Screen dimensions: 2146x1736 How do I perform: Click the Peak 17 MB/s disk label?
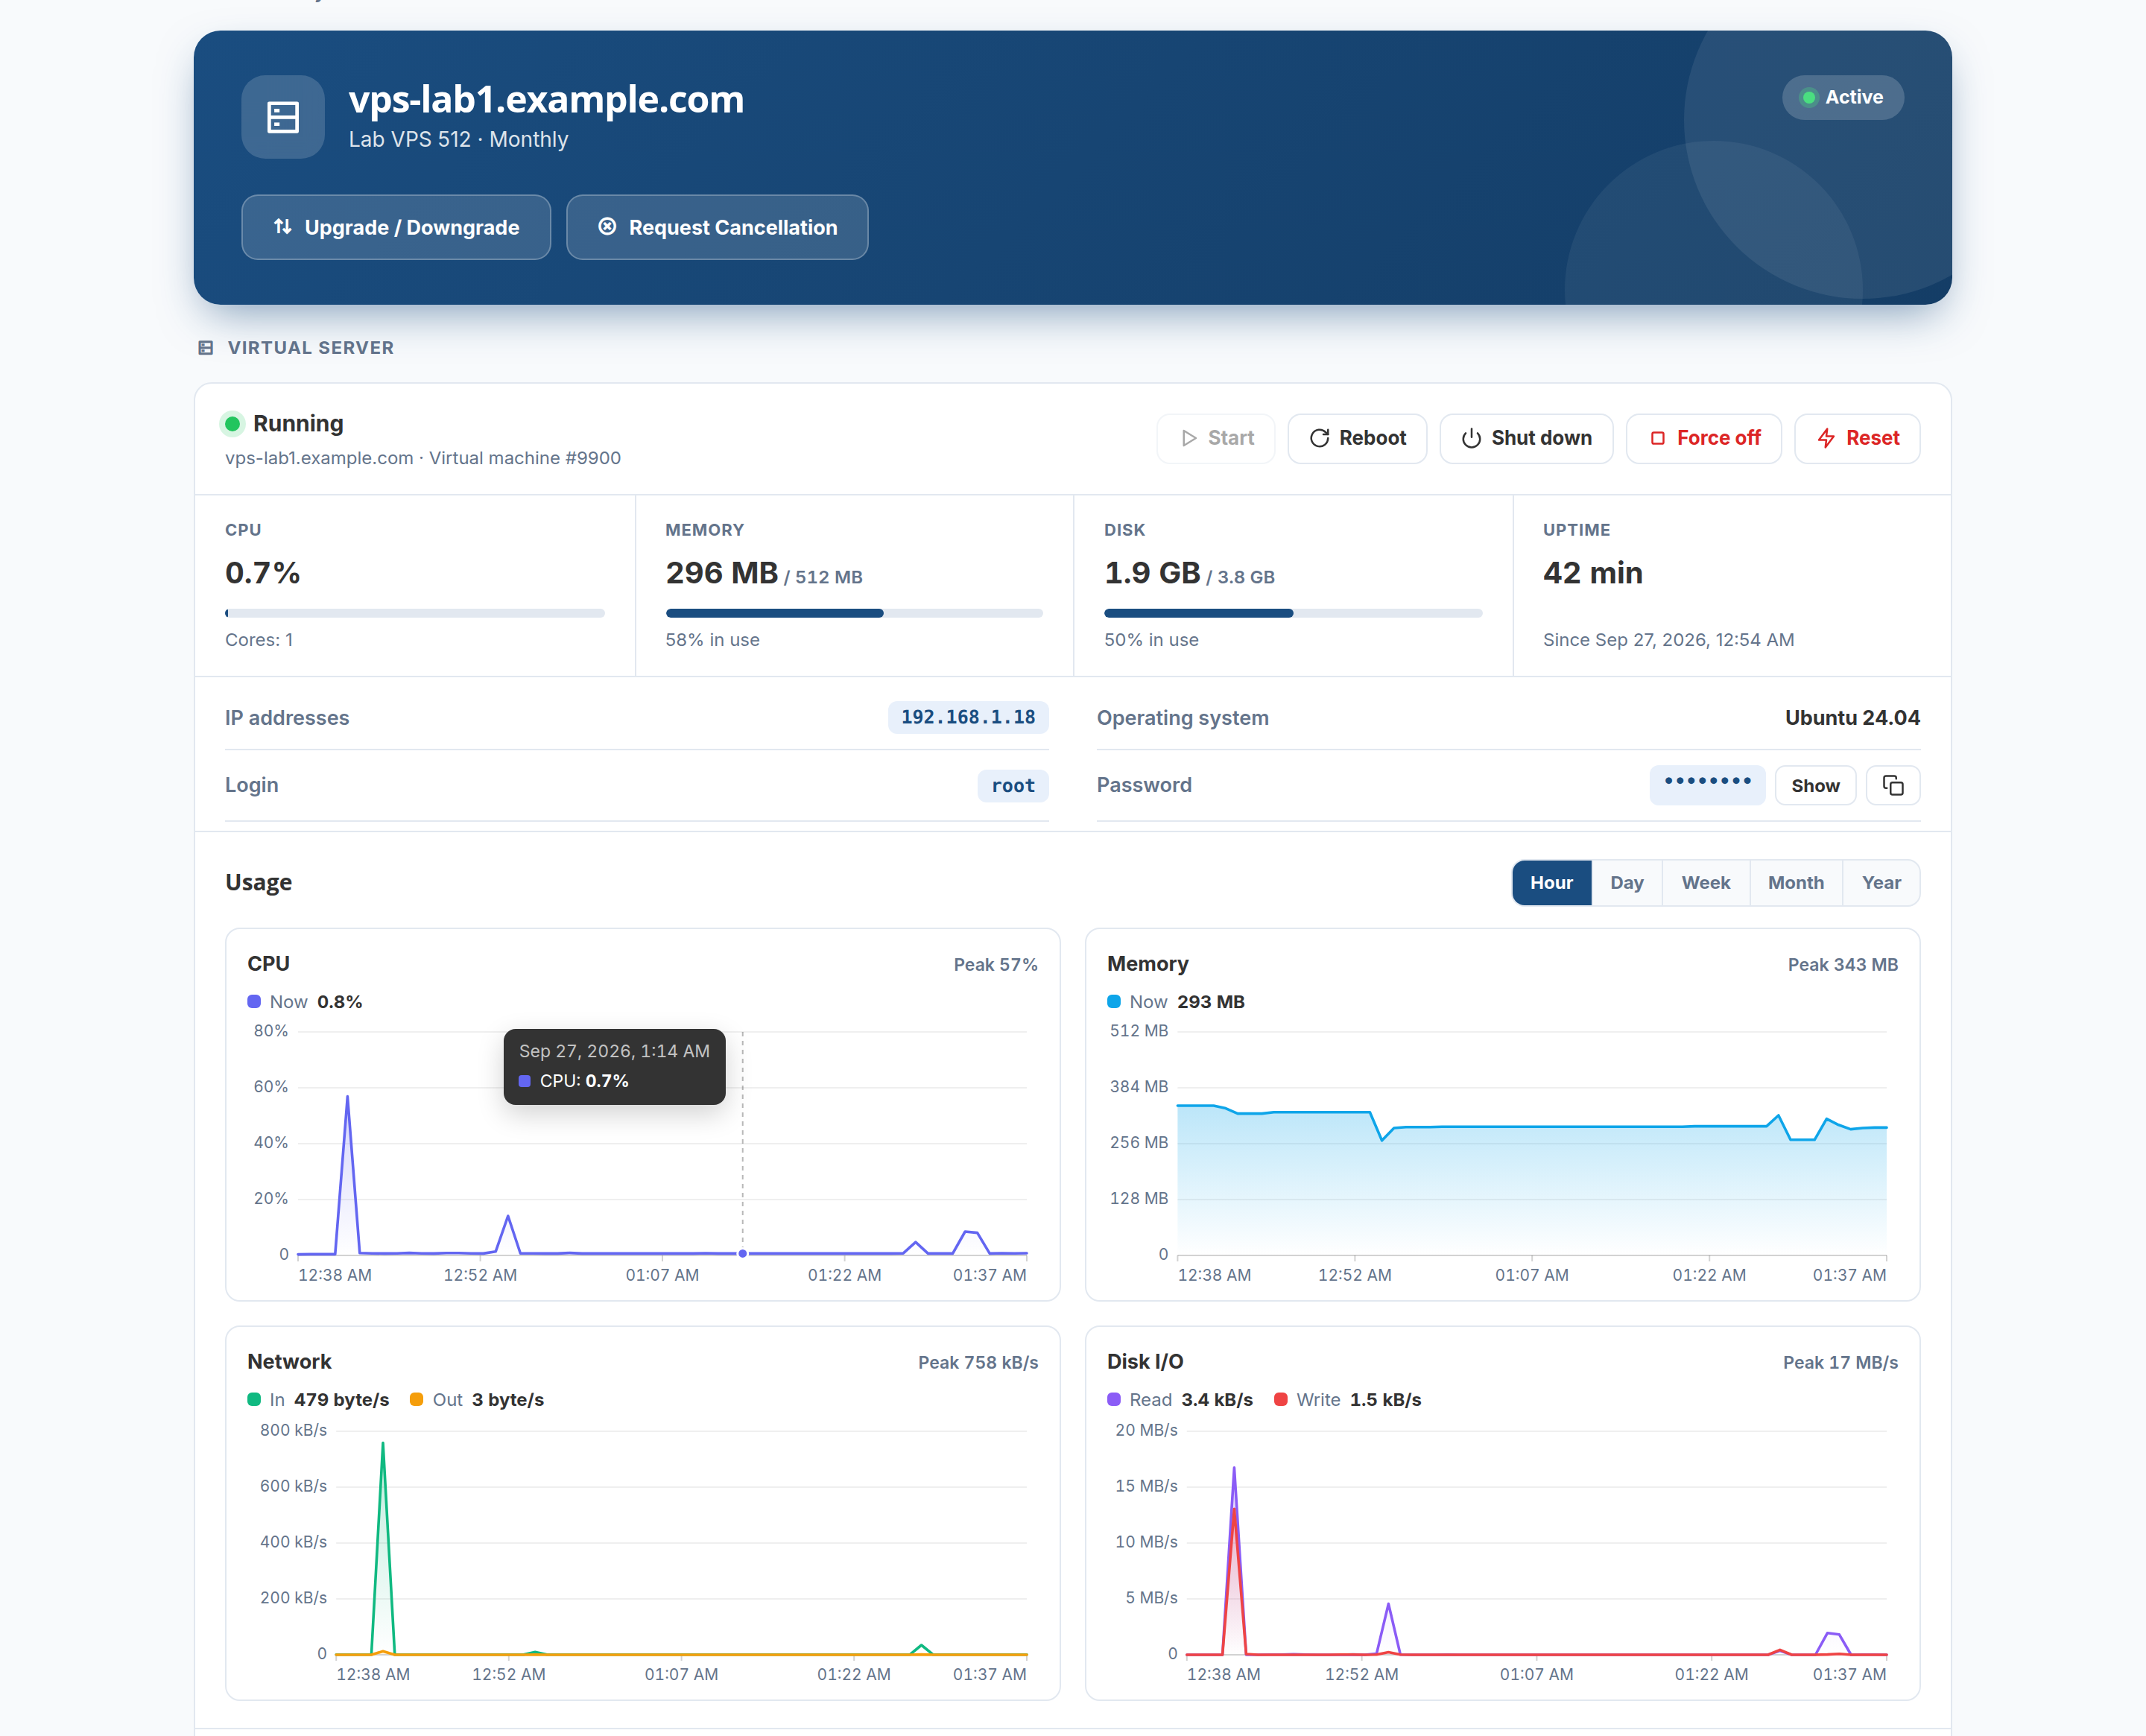point(1840,1362)
